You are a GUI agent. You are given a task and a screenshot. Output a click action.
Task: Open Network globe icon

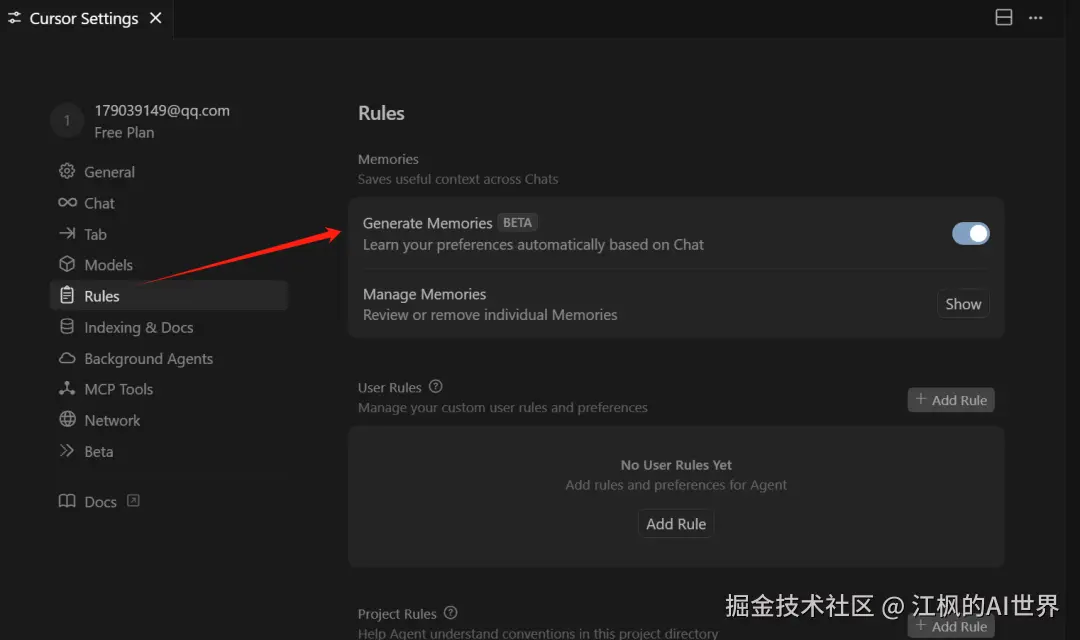tap(67, 420)
